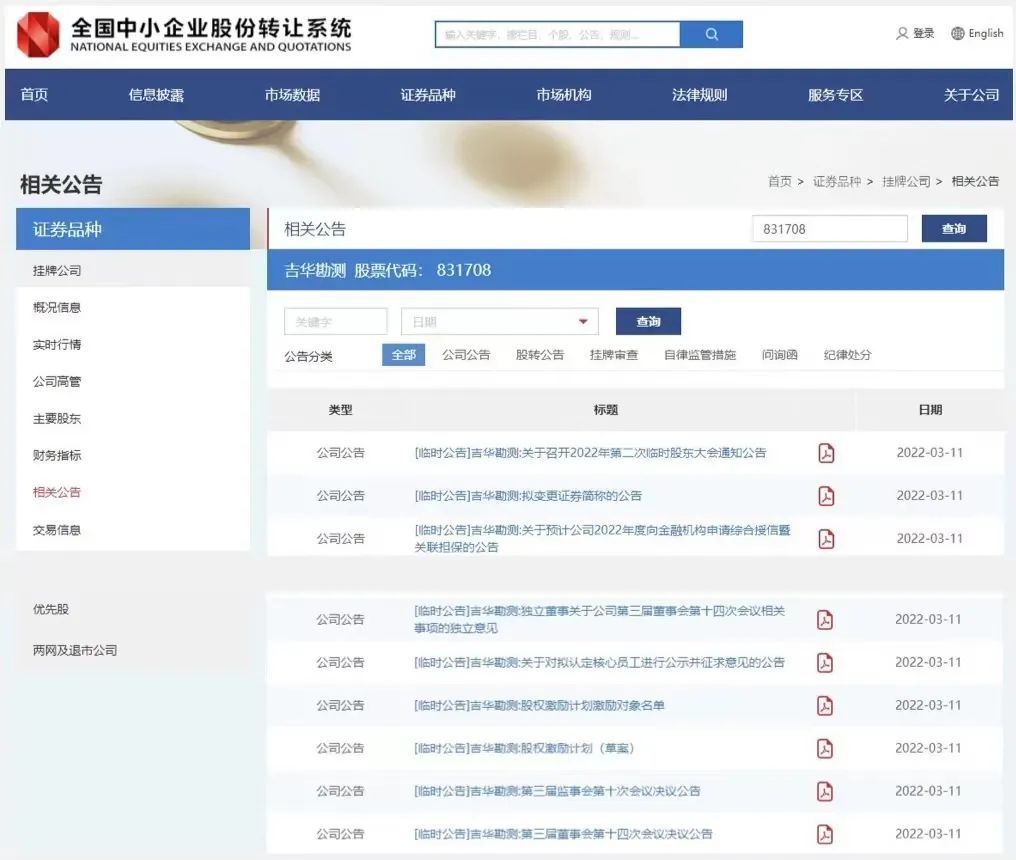Open PDF for 第三届监事会第十次会议决议公告
Viewport: 1016px width, 860px height.
825,791
